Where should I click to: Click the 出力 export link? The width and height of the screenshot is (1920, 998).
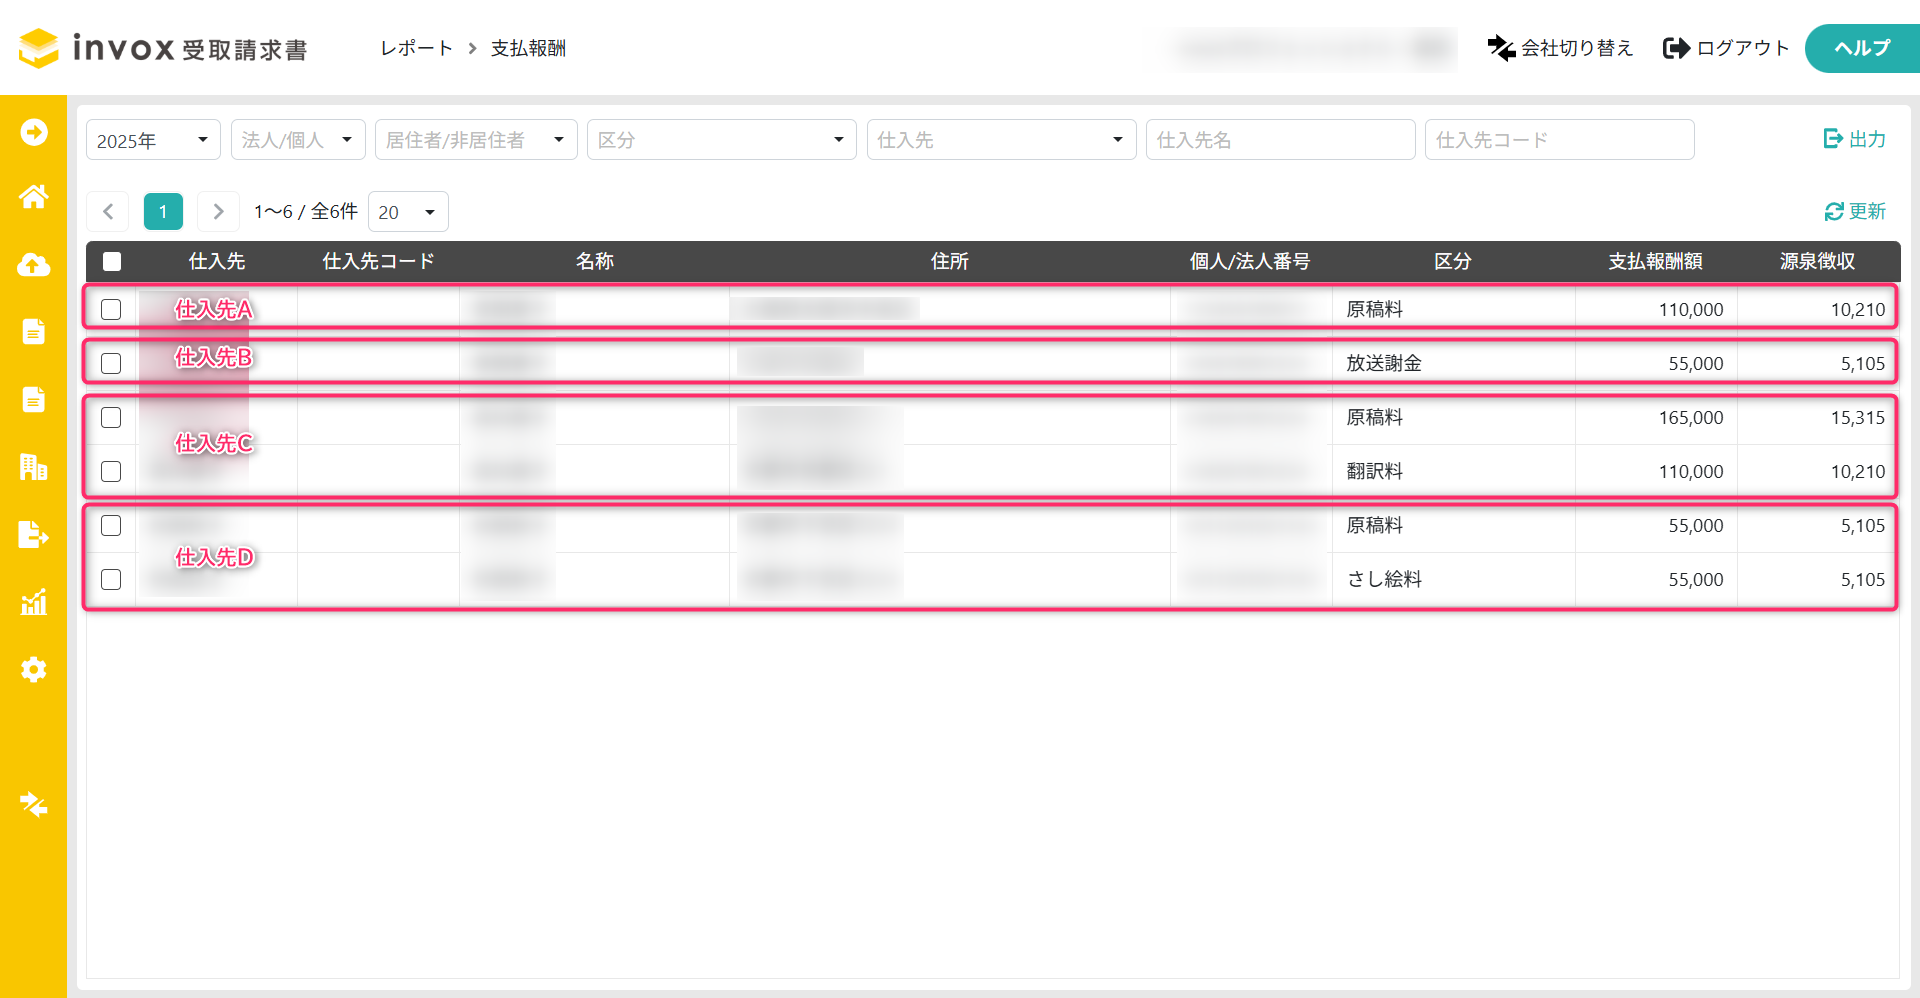1855,139
